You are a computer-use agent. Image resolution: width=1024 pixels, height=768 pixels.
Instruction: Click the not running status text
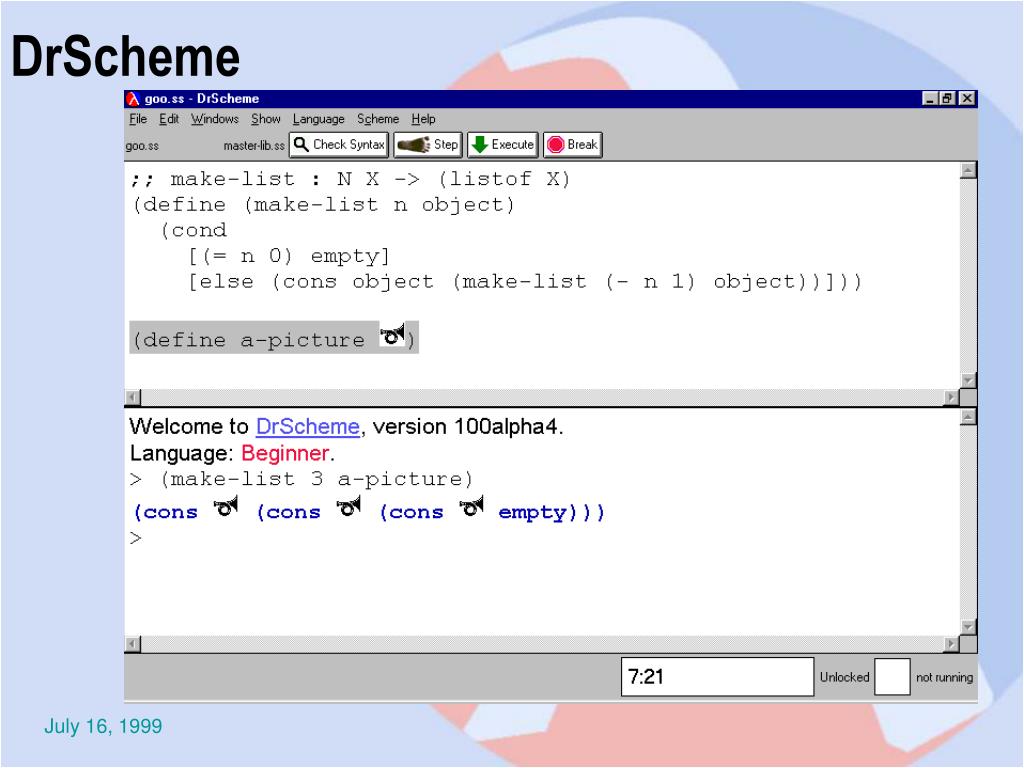point(944,678)
